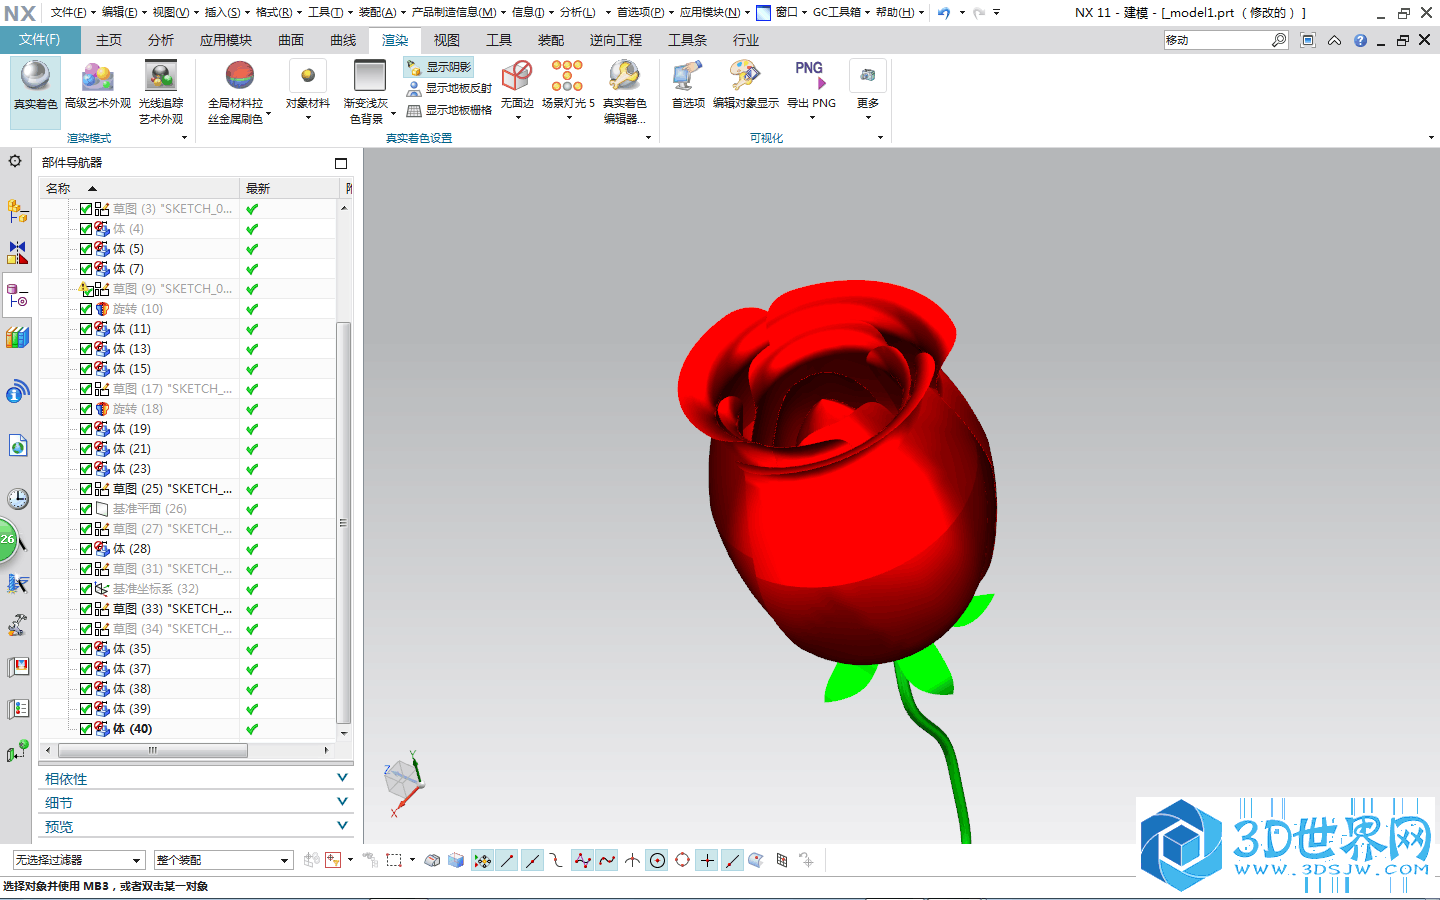Switch to the 曲面 ribbon tab

[x=291, y=40]
